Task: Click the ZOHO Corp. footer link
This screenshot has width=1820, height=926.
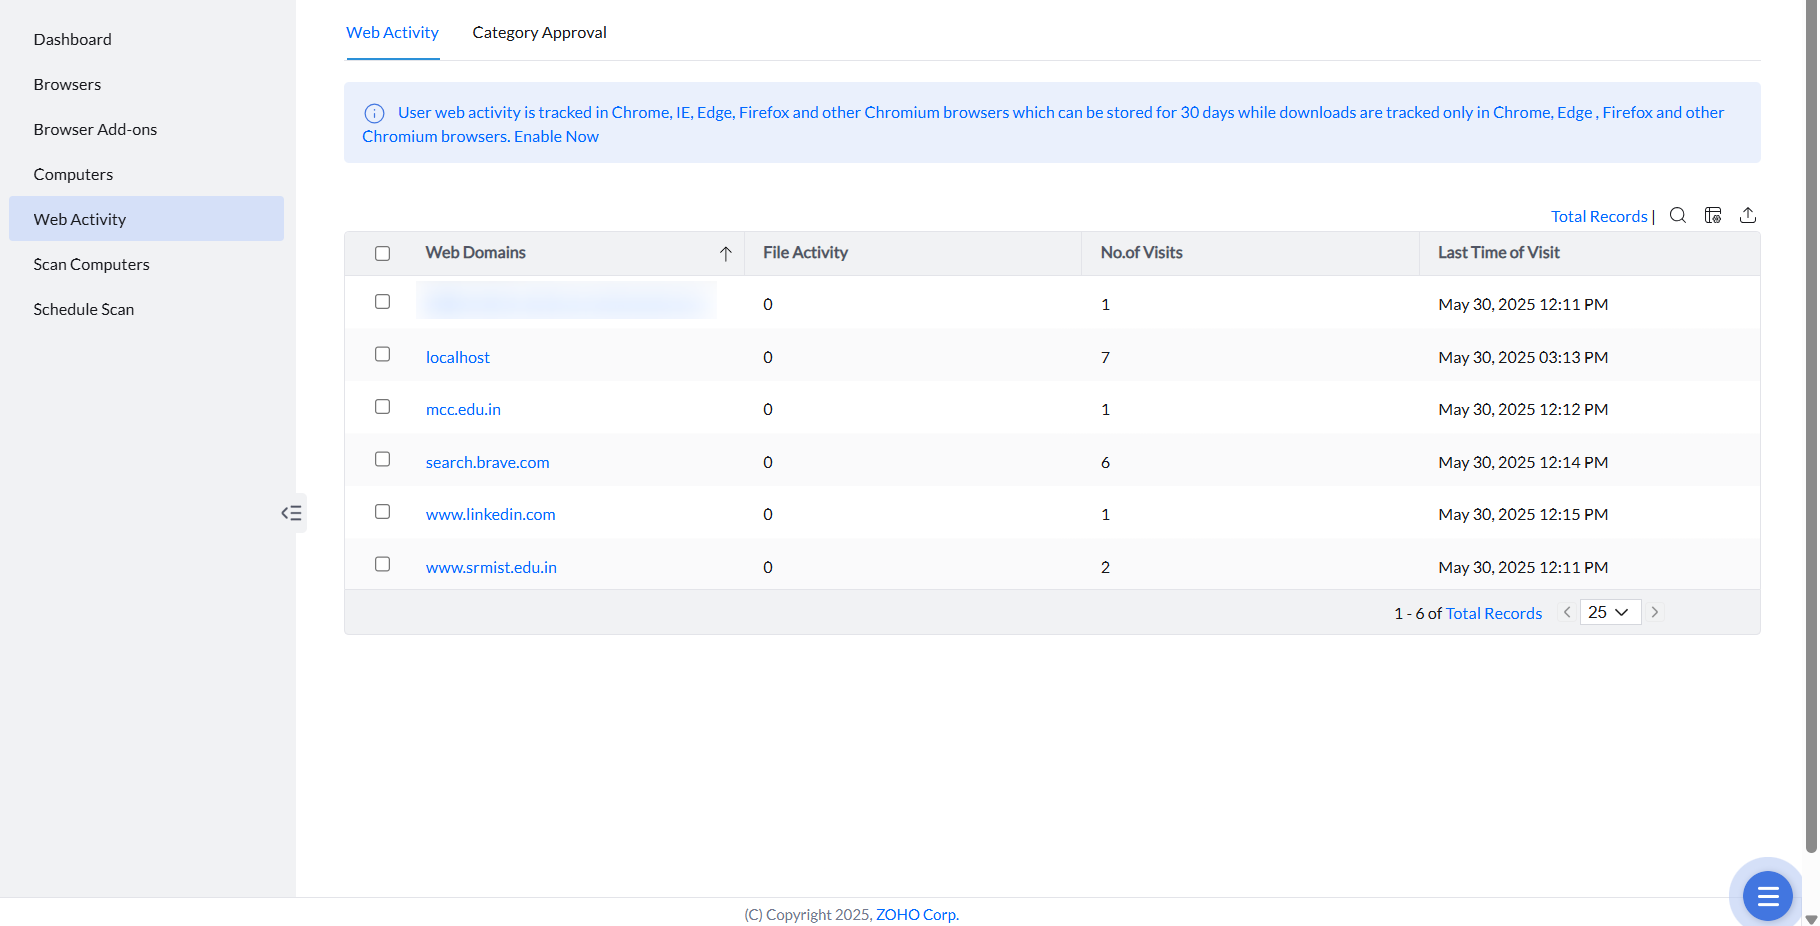Action: click(917, 915)
